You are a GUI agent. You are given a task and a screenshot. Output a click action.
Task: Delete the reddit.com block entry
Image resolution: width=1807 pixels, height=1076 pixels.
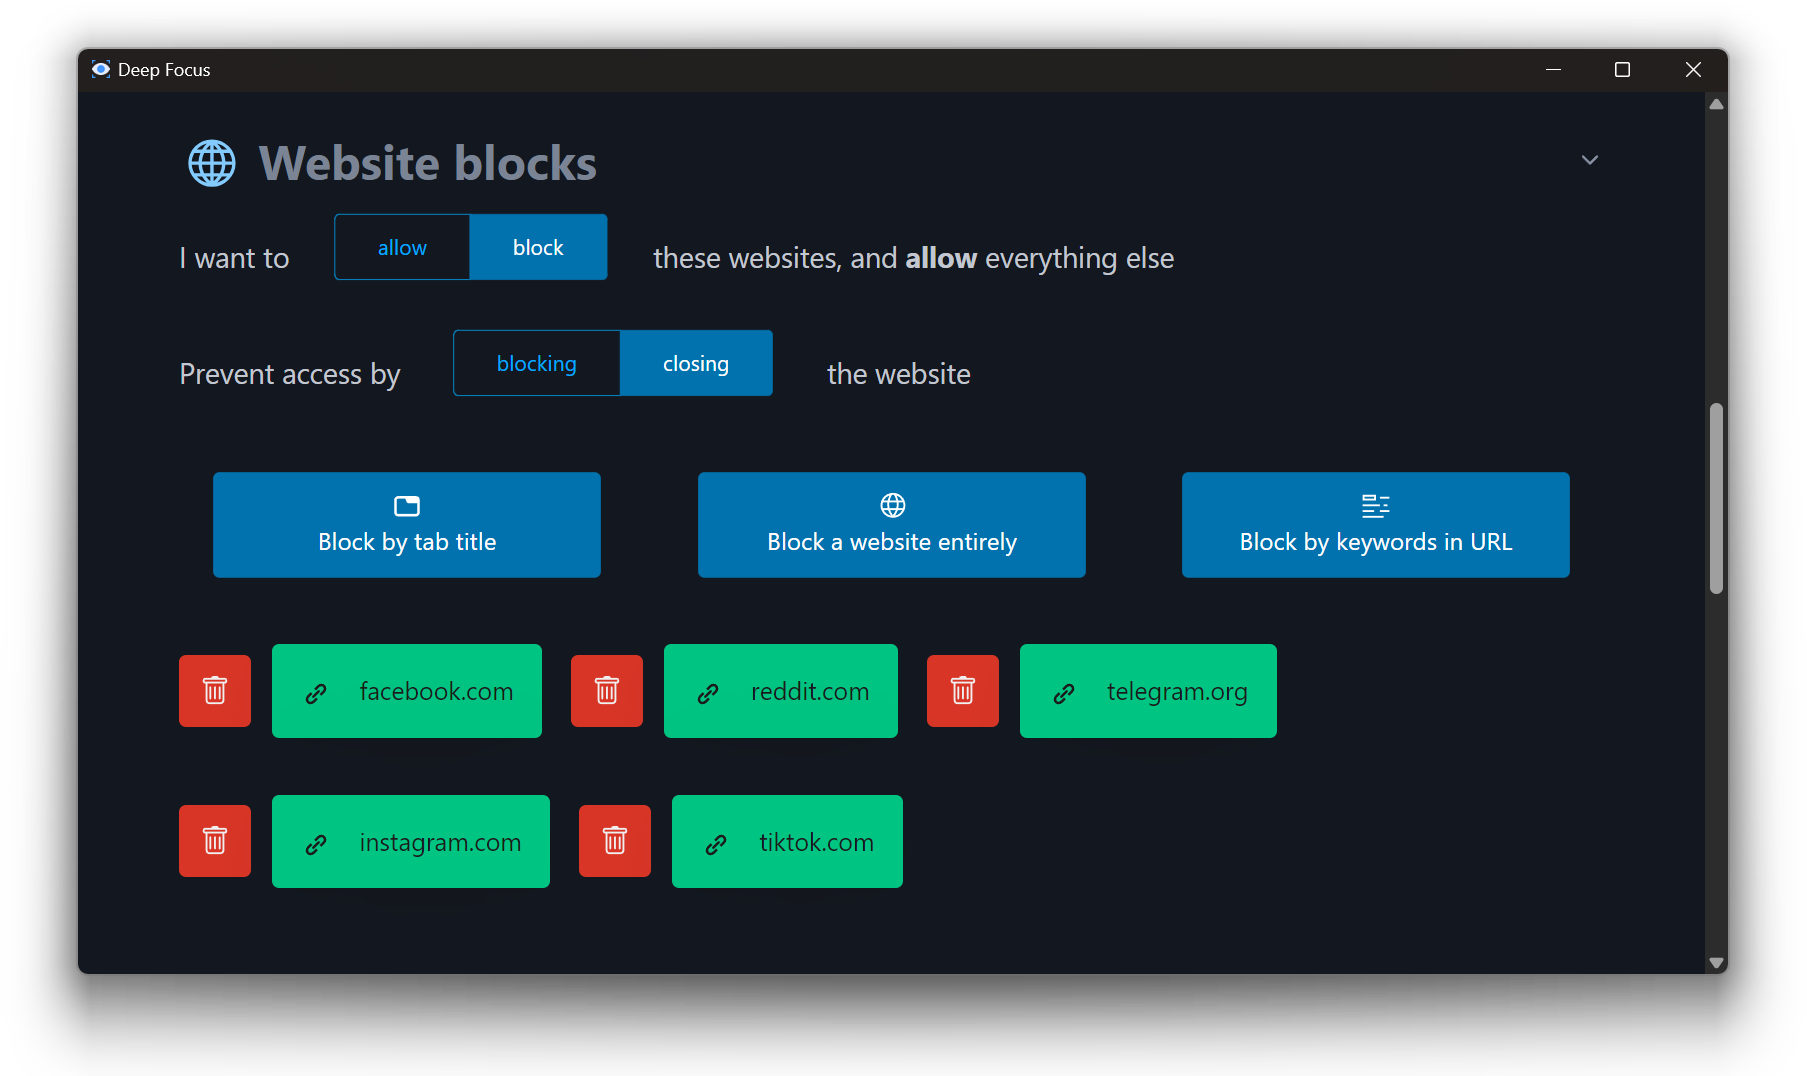[607, 691]
